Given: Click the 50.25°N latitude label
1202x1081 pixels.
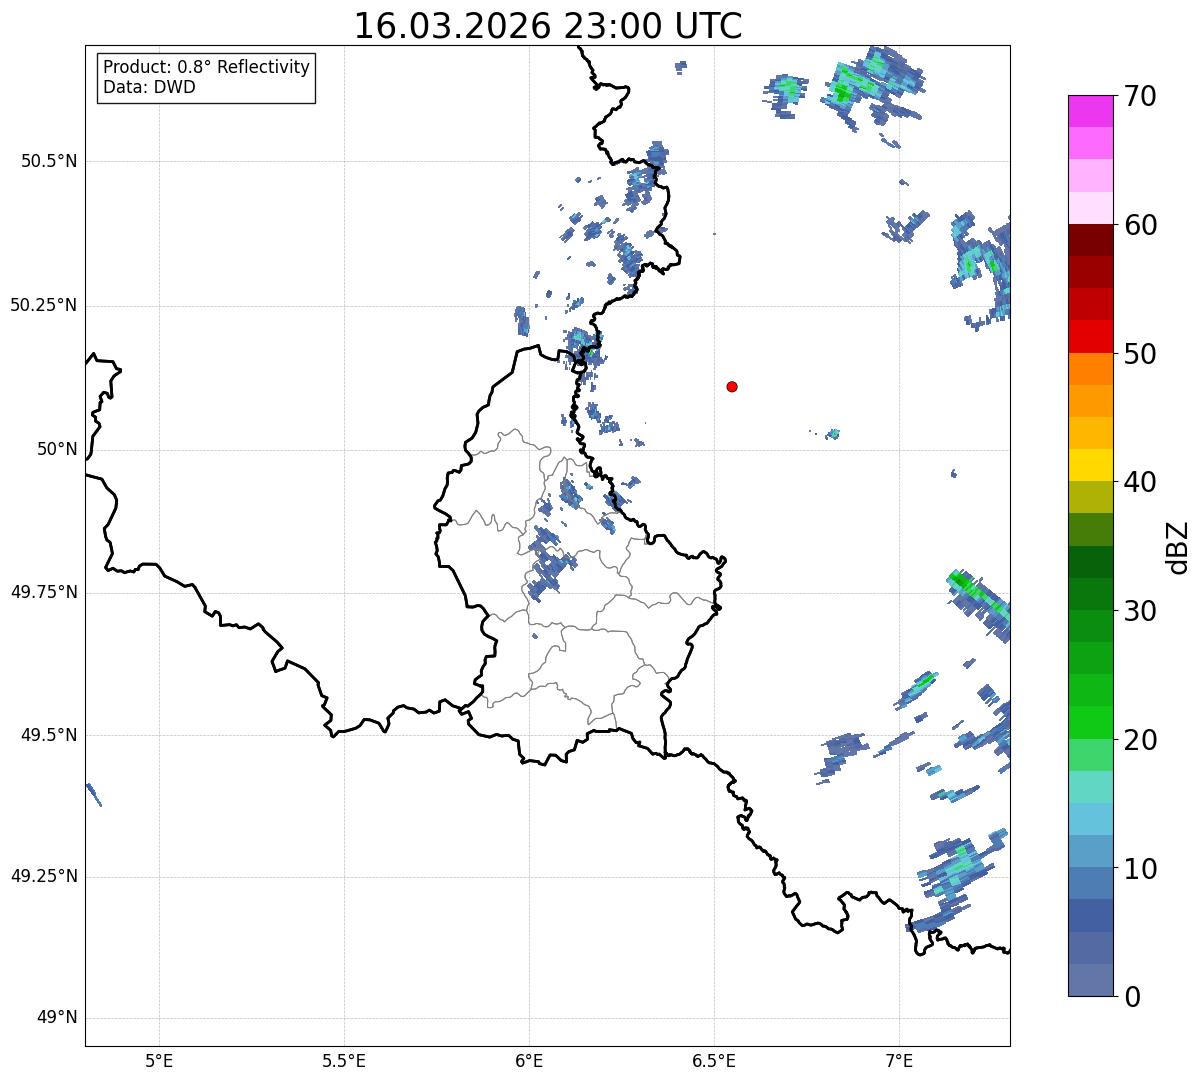Looking at the screenshot, I should tap(43, 305).
